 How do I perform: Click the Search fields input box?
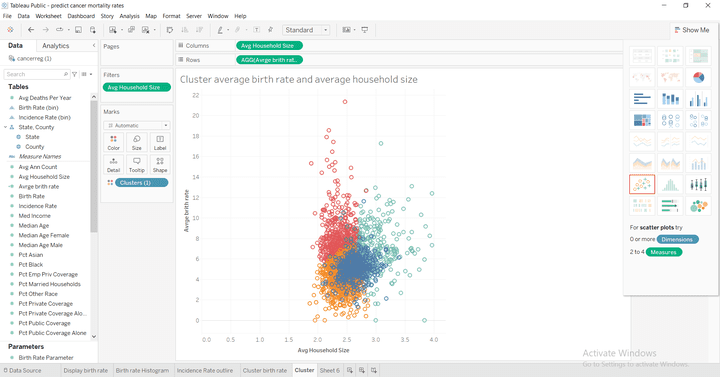coord(37,74)
